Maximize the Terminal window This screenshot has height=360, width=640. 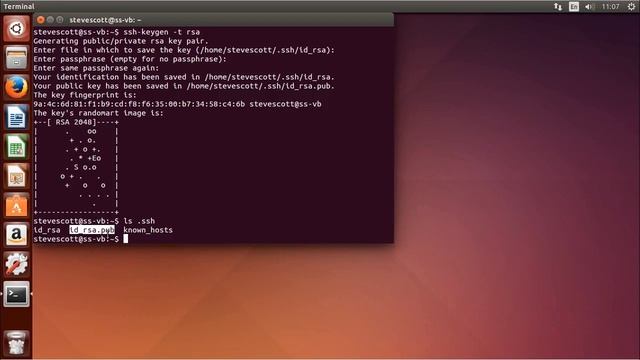(60, 20)
